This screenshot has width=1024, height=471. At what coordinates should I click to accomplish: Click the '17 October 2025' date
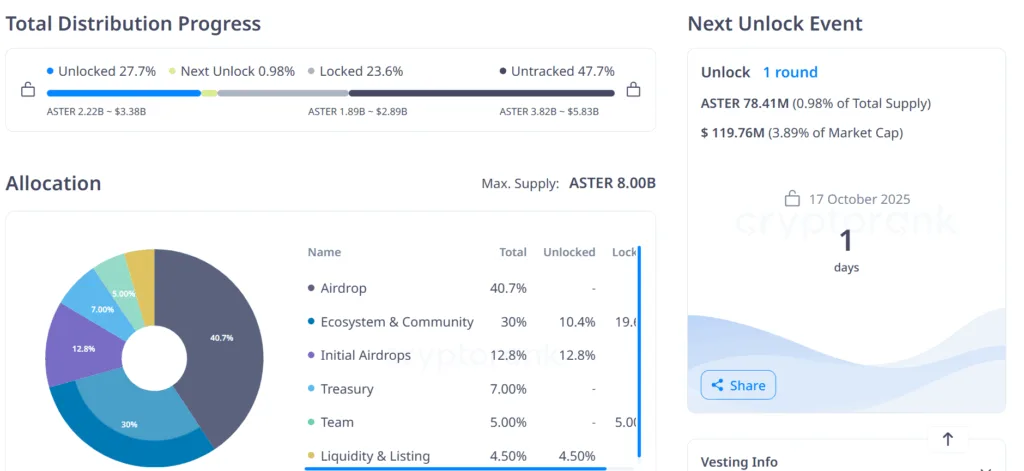click(859, 199)
